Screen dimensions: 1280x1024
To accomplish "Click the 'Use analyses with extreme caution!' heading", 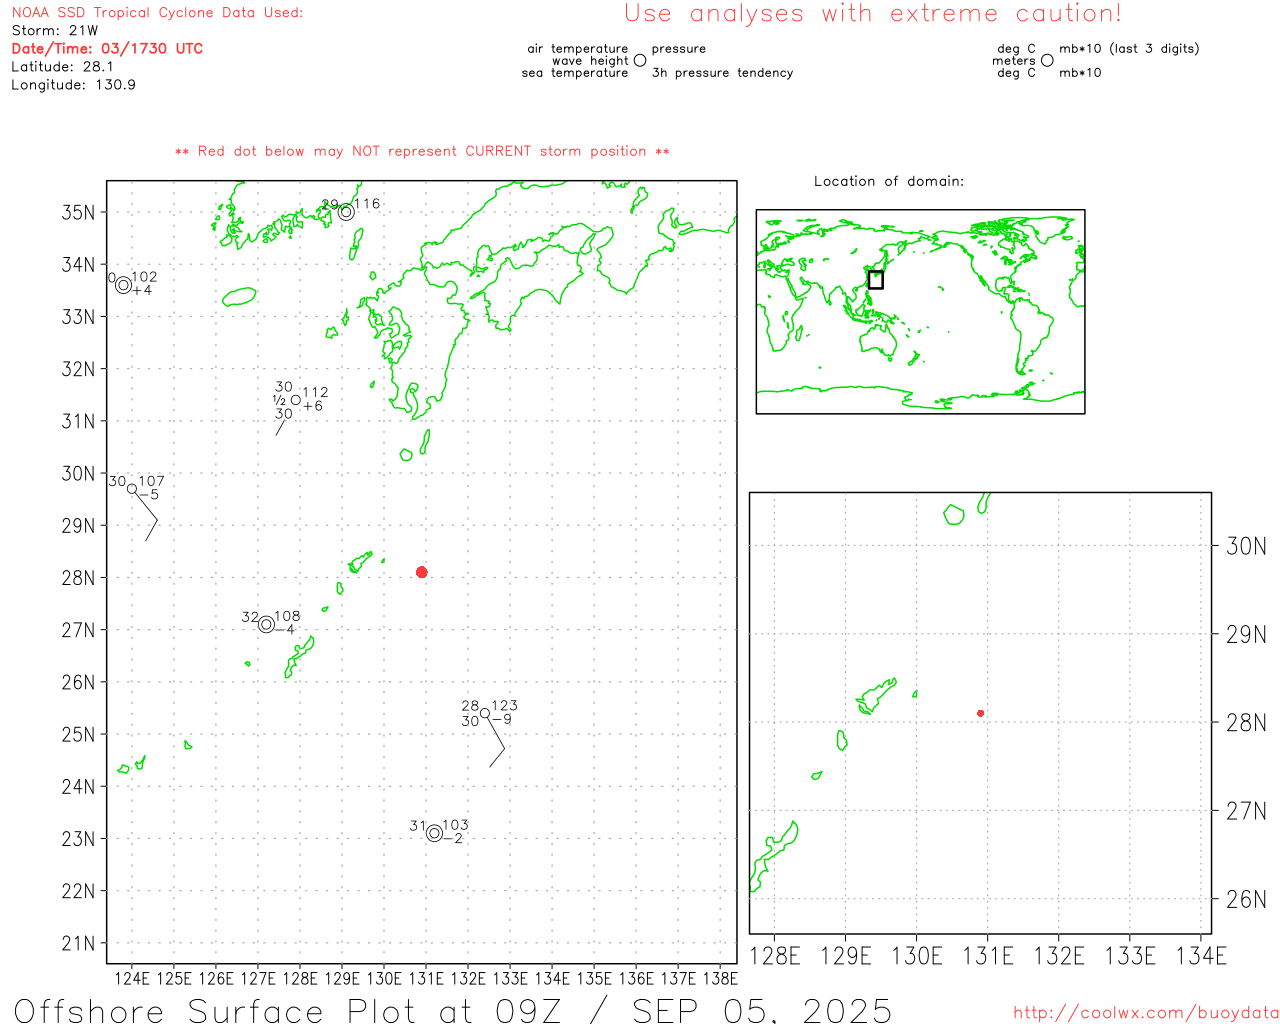I will tap(873, 13).
